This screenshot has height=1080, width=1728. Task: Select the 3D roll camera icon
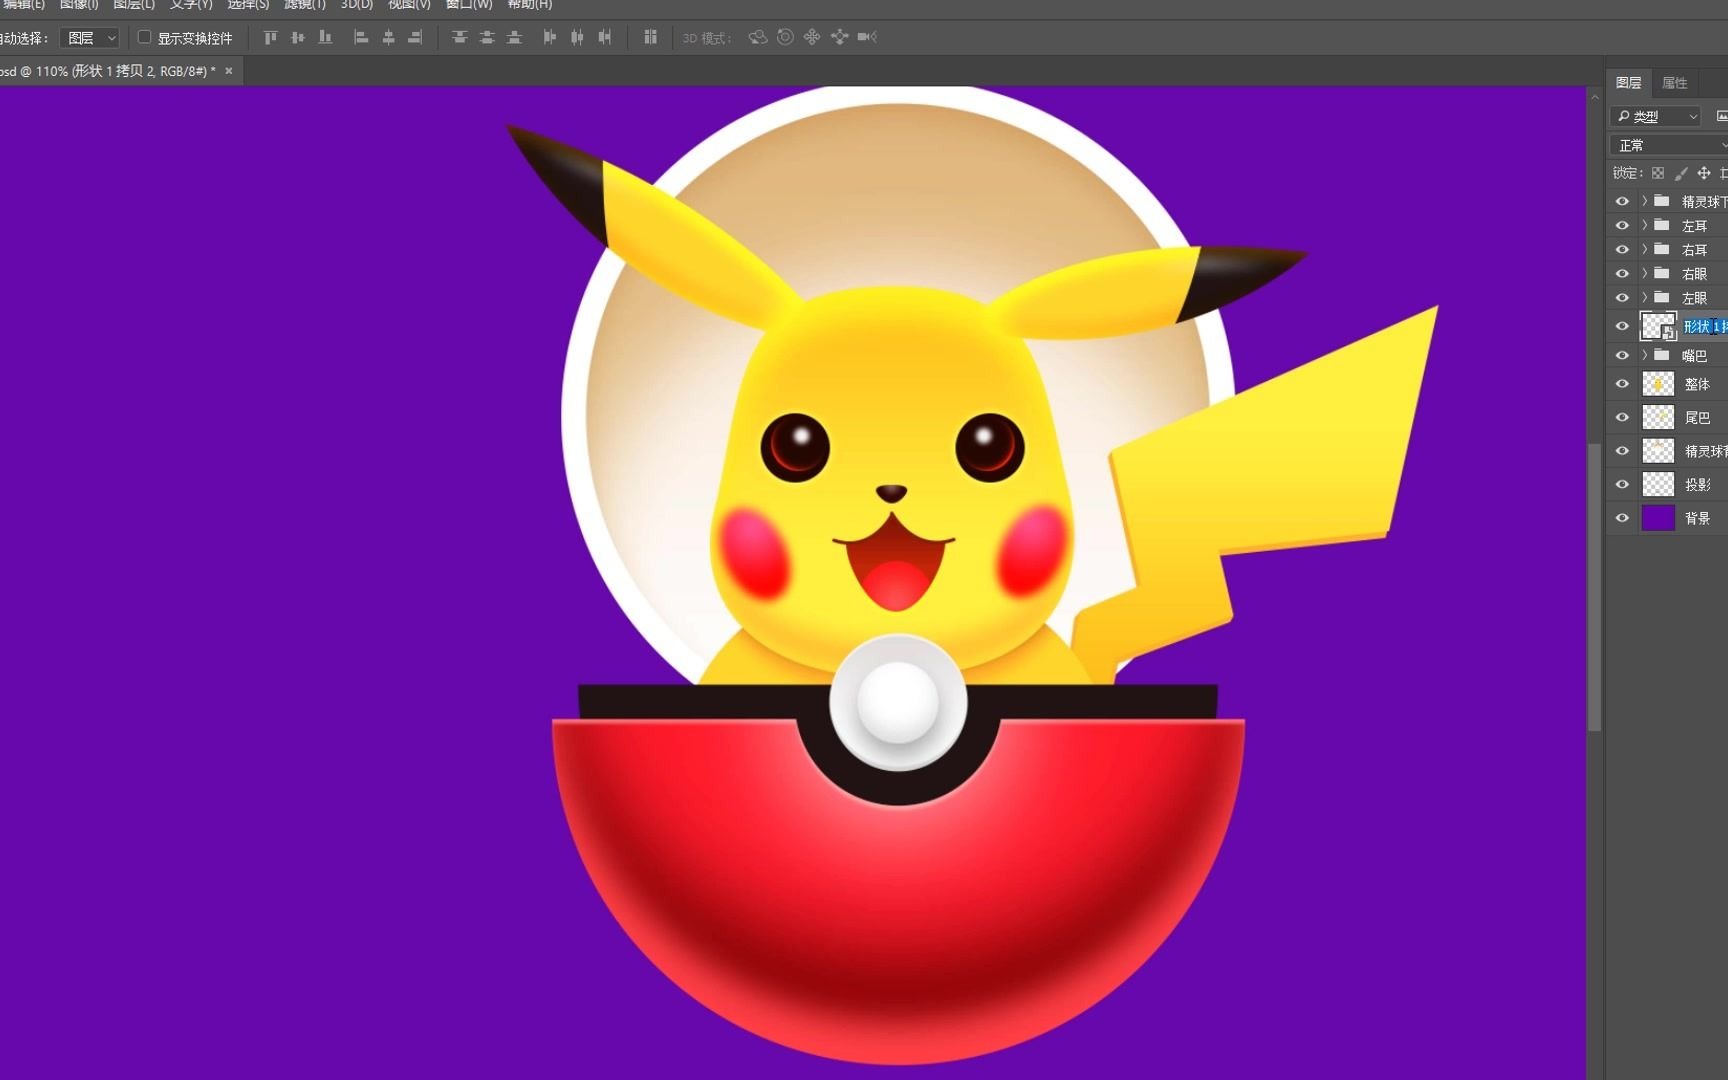coord(785,37)
